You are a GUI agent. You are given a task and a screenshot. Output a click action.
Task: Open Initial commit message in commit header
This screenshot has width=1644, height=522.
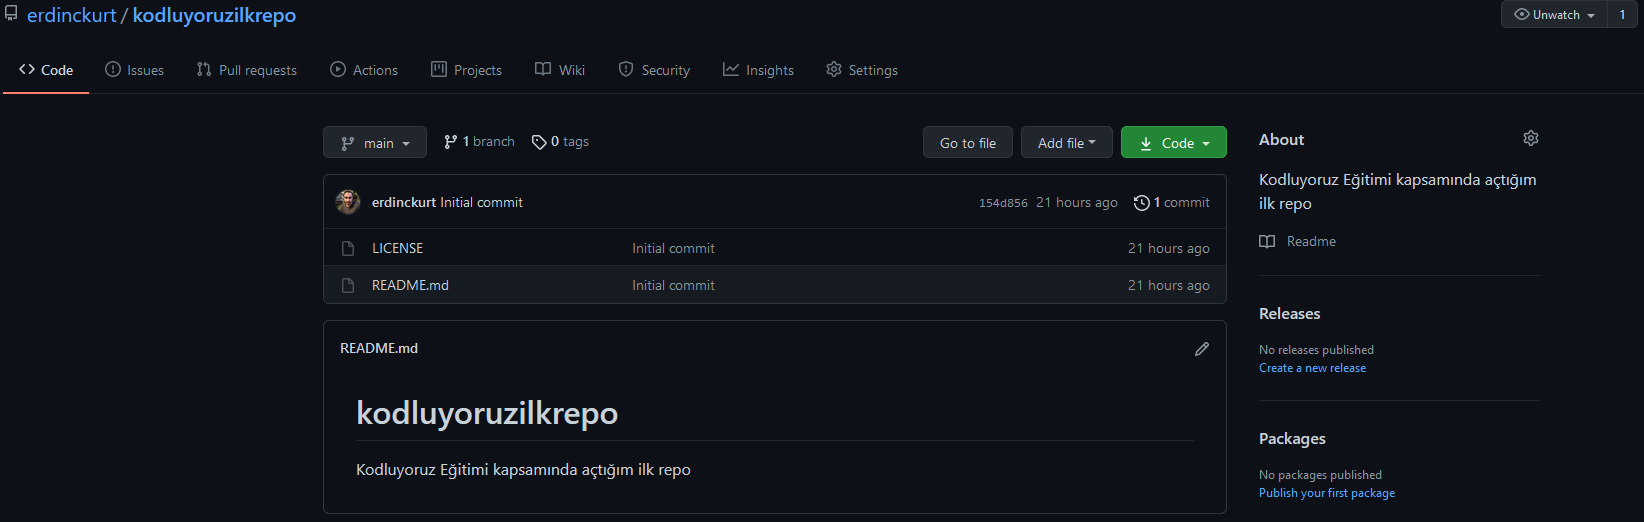(482, 203)
